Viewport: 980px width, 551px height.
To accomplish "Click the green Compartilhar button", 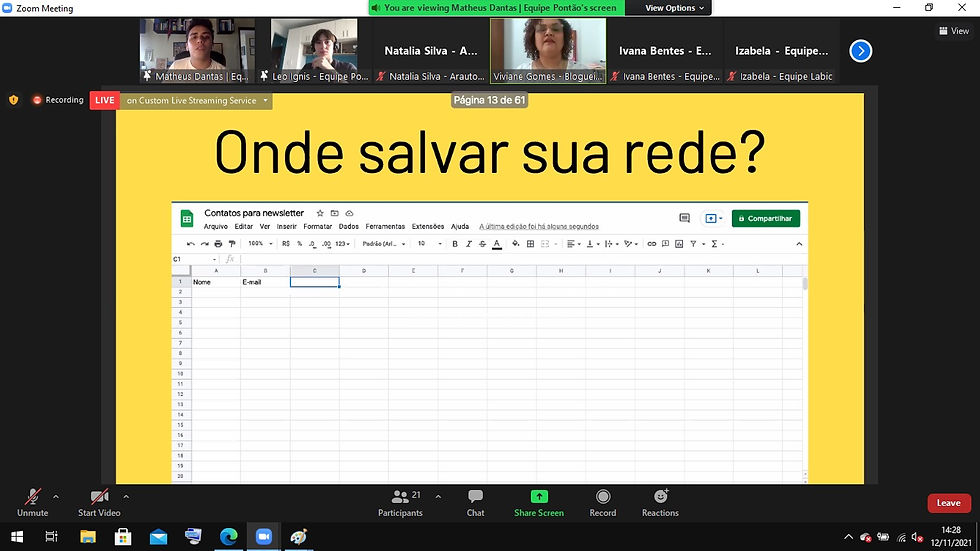I will pos(766,219).
